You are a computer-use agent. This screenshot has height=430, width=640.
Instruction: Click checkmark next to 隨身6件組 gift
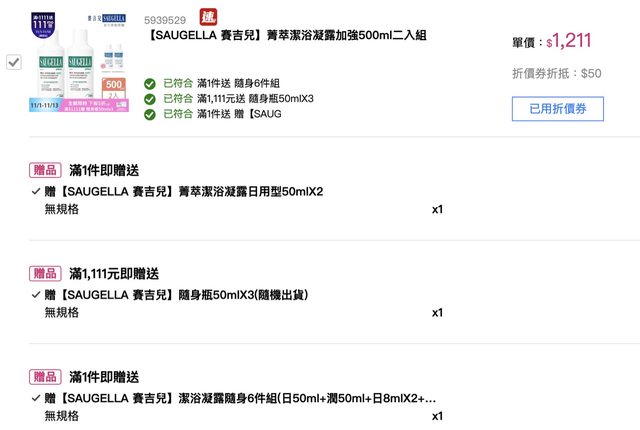point(36,398)
